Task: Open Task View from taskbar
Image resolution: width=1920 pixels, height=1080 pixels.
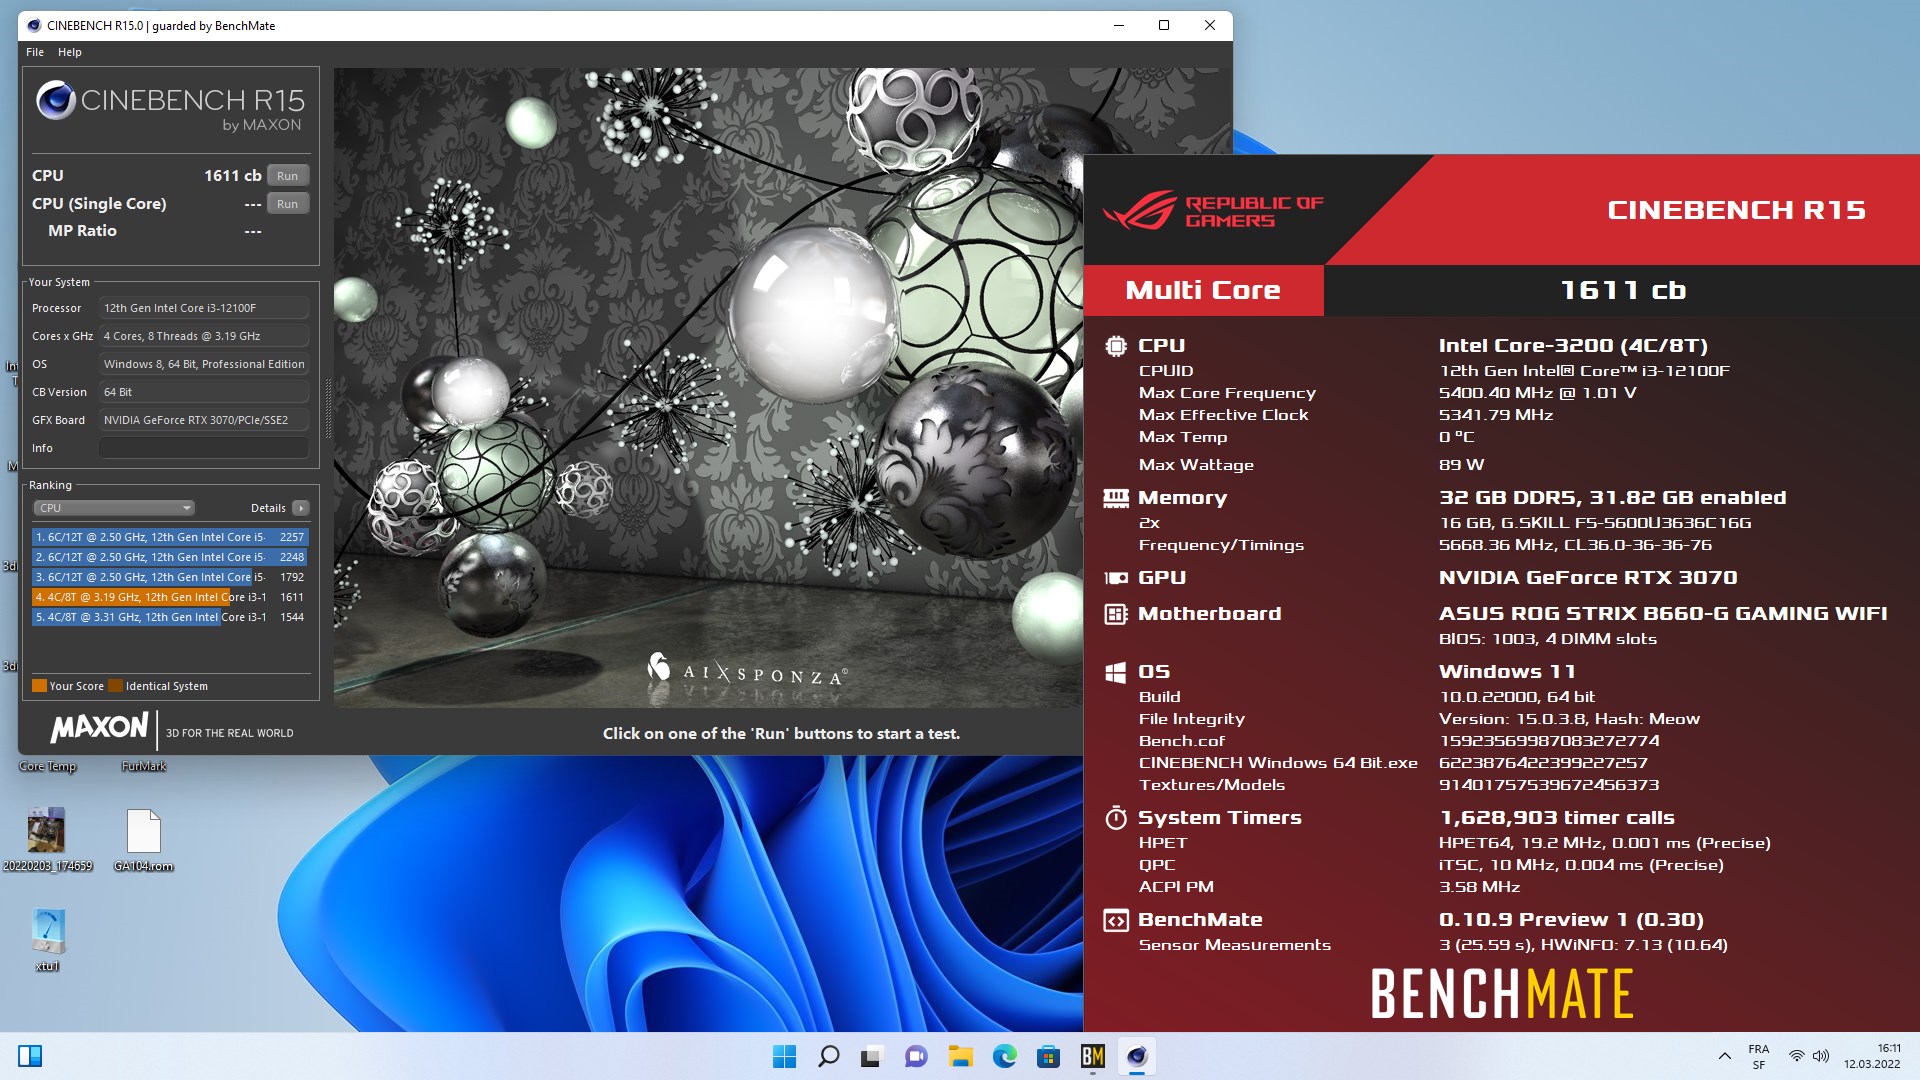Action: pyautogui.click(x=872, y=1056)
